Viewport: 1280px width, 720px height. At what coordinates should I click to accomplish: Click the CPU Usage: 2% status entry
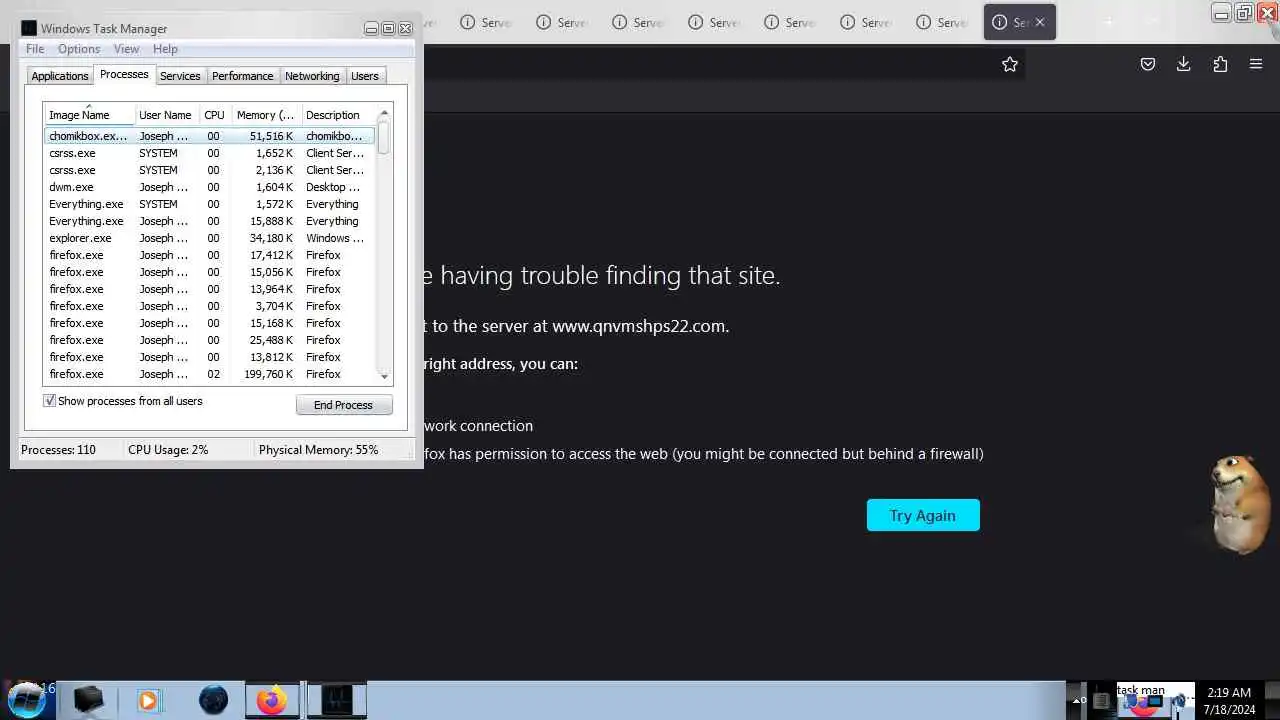pyautogui.click(x=168, y=450)
